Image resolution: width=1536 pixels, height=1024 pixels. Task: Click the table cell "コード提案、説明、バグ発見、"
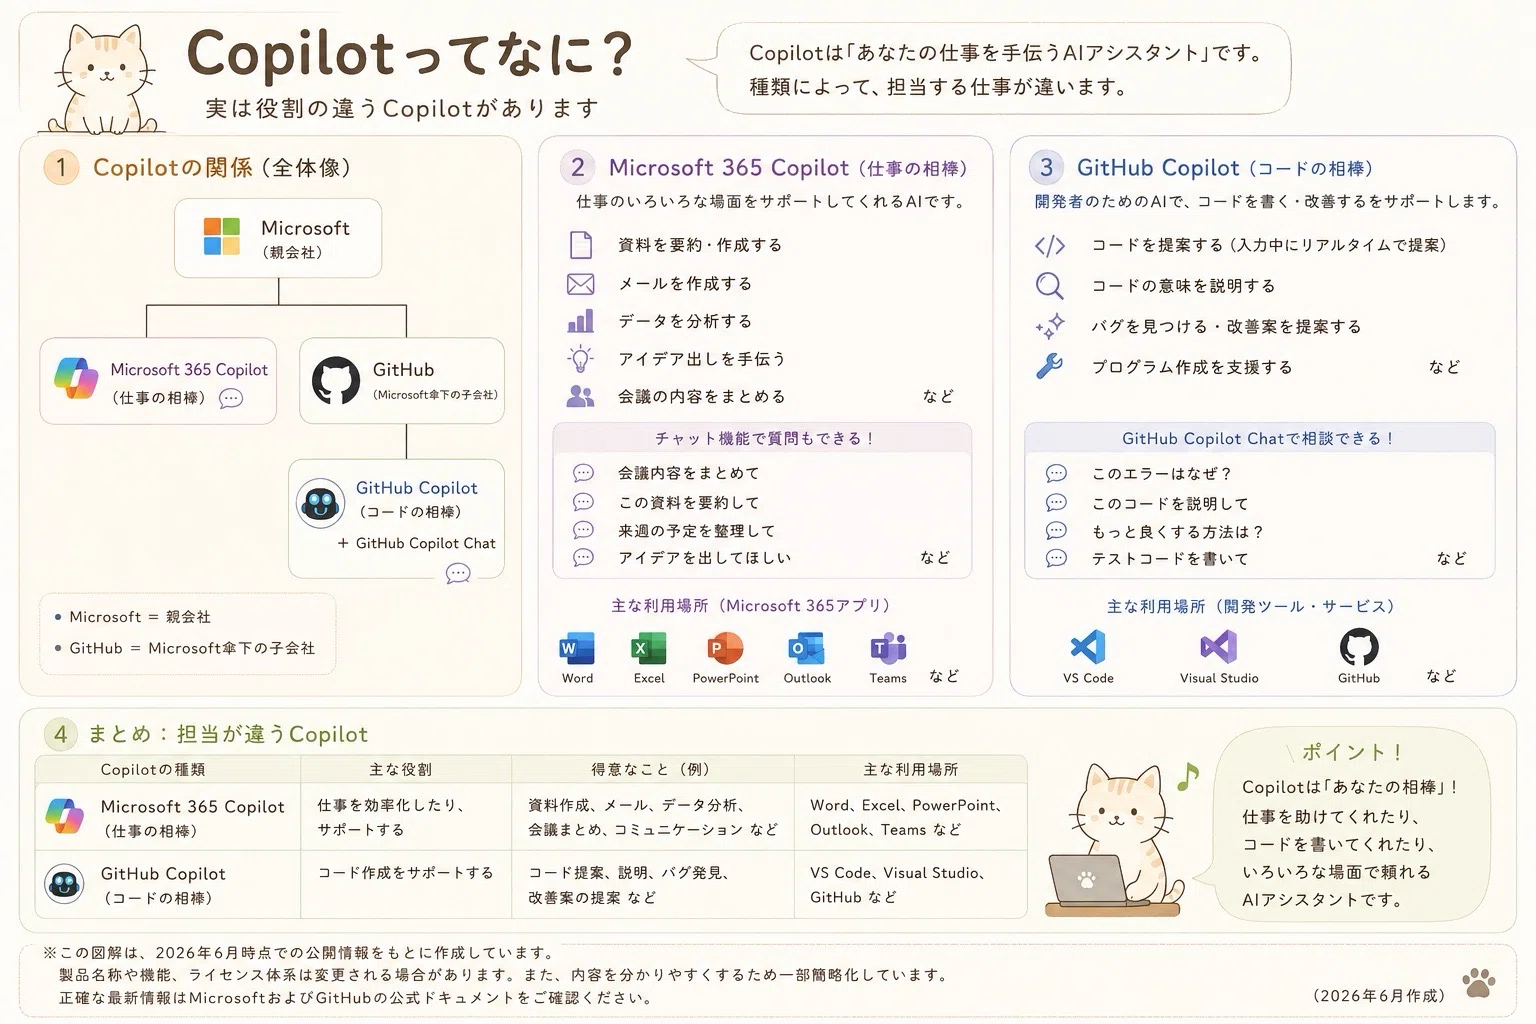pyautogui.click(x=628, y=872)
